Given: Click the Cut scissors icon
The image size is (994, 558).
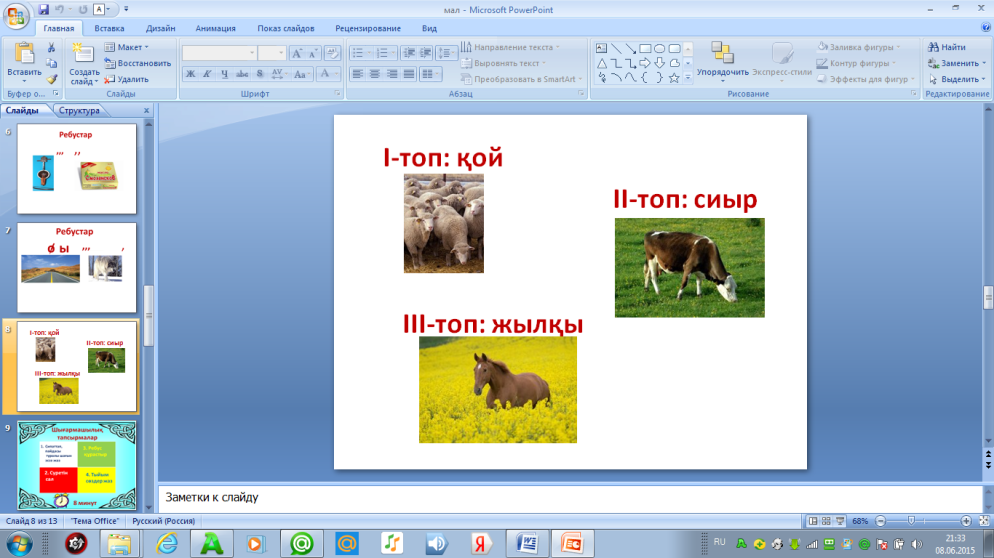Looking at the screenshot, I should point(51,48).
